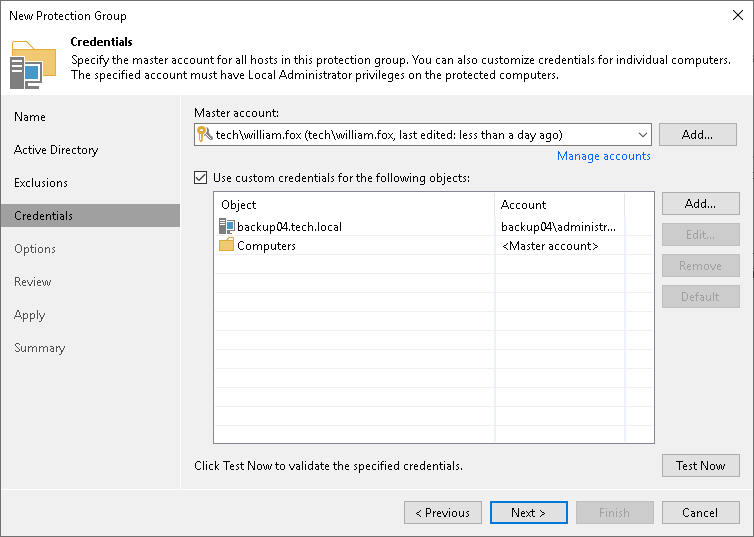Go to the Name wizard step

tap(30, 117)
